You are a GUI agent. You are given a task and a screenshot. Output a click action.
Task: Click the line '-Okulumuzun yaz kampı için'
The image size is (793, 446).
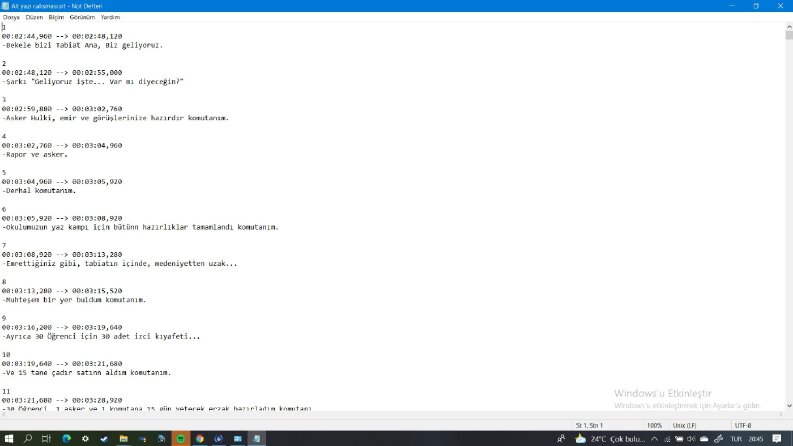point(140,228)
